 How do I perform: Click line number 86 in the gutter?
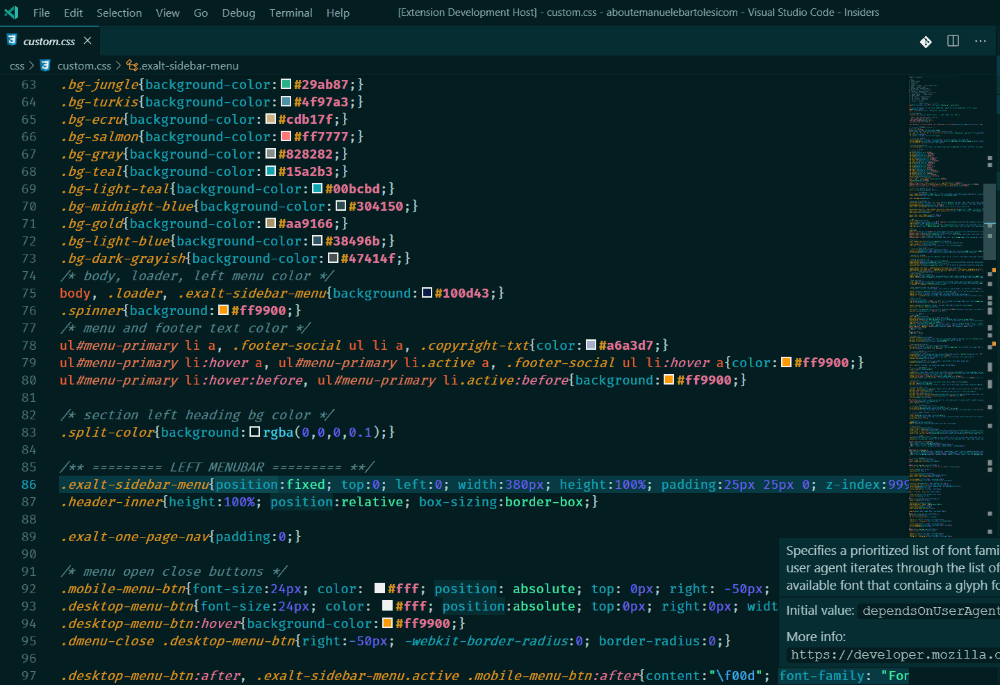pos(28,485)
